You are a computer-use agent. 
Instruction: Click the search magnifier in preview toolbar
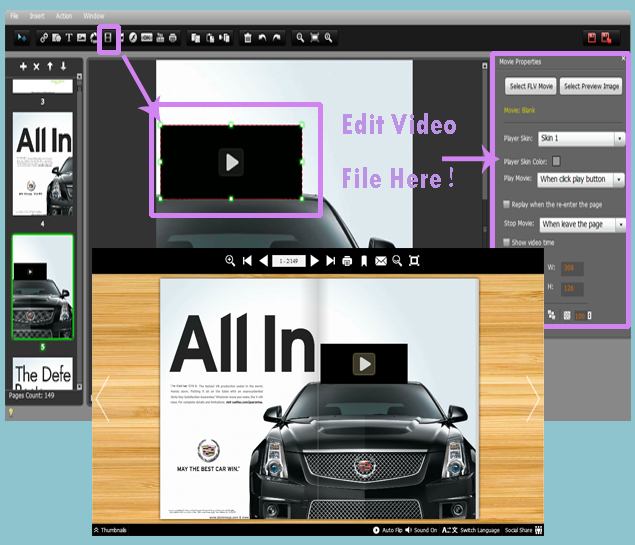397,261
